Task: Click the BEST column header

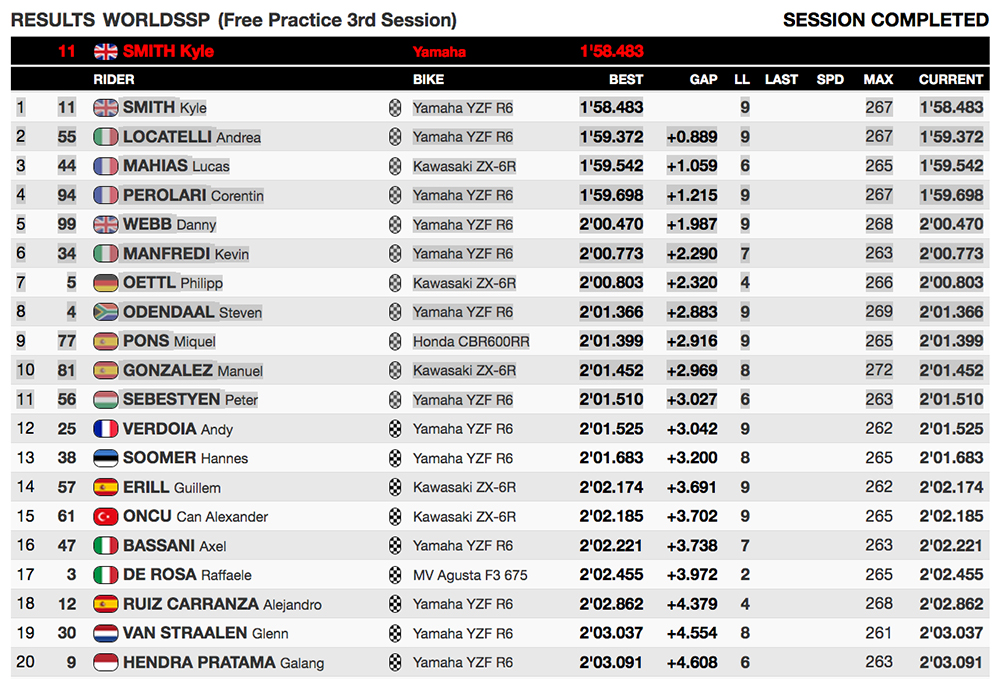Action: pos(626,79)
